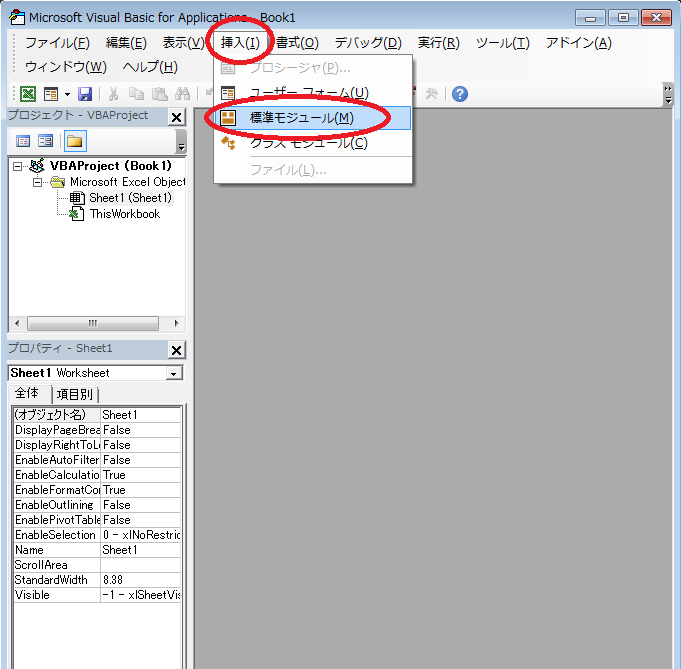Open the ファイル(F) menu

coord(57,43)
